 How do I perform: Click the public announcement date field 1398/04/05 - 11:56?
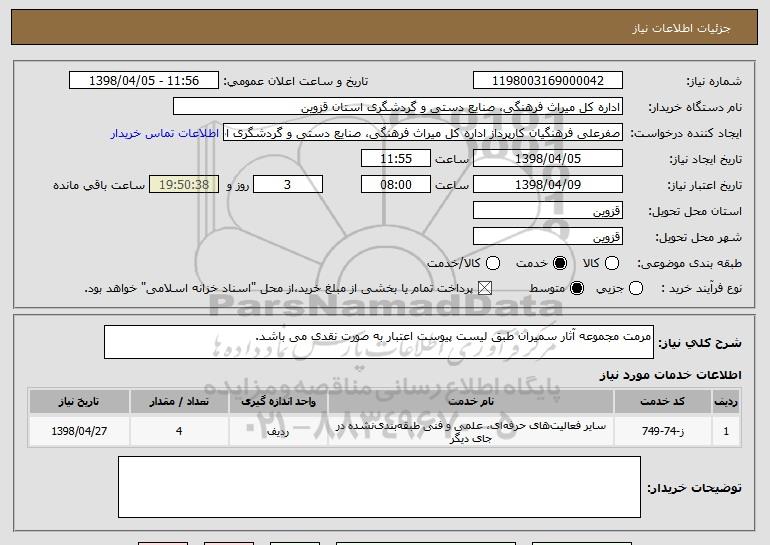(x=144, y=81)
